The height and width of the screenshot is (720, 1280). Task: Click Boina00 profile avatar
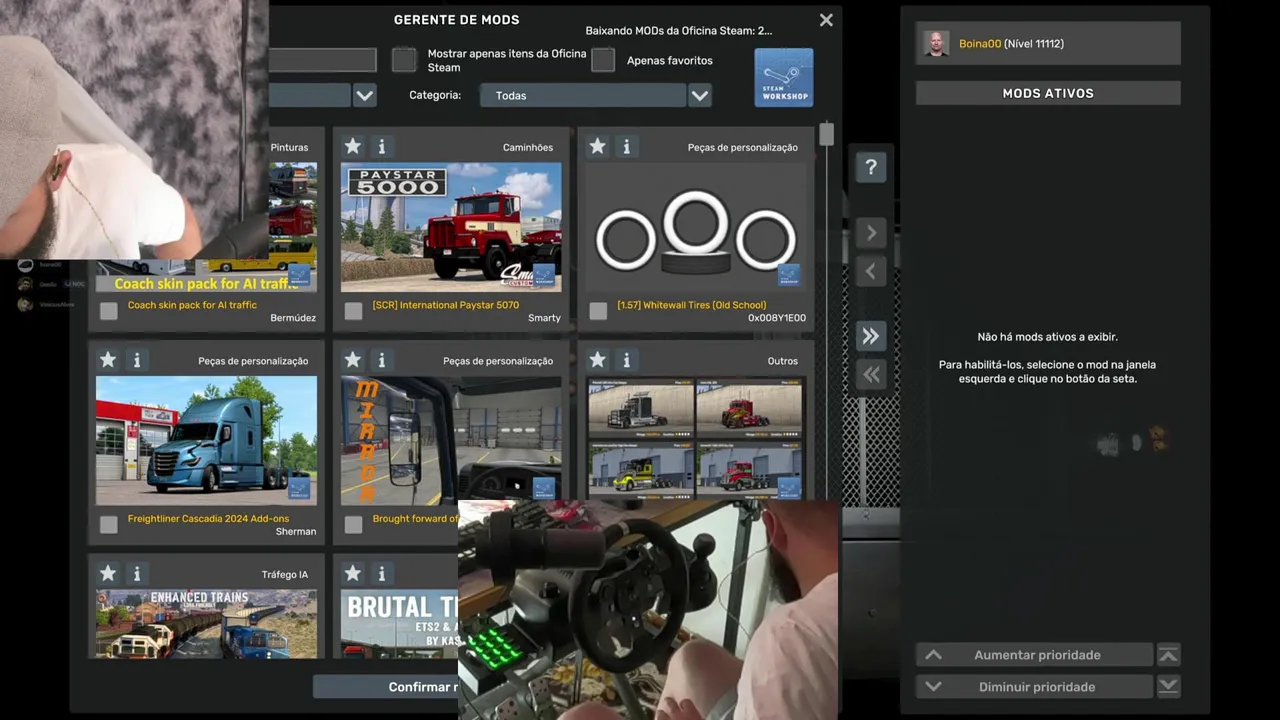(936, 44)
